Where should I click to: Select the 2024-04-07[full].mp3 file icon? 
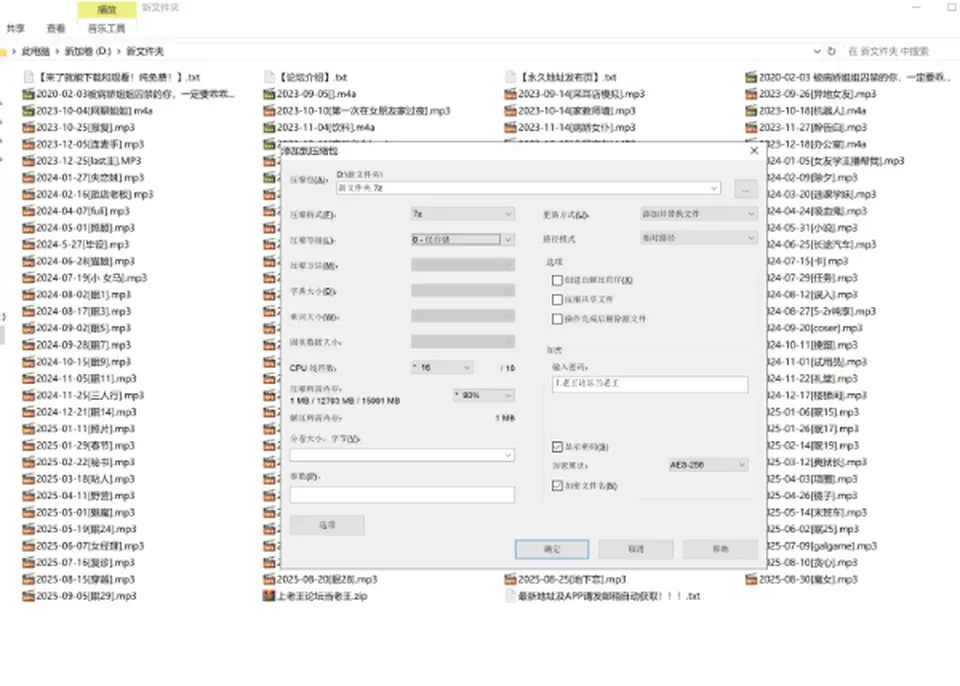28,211
